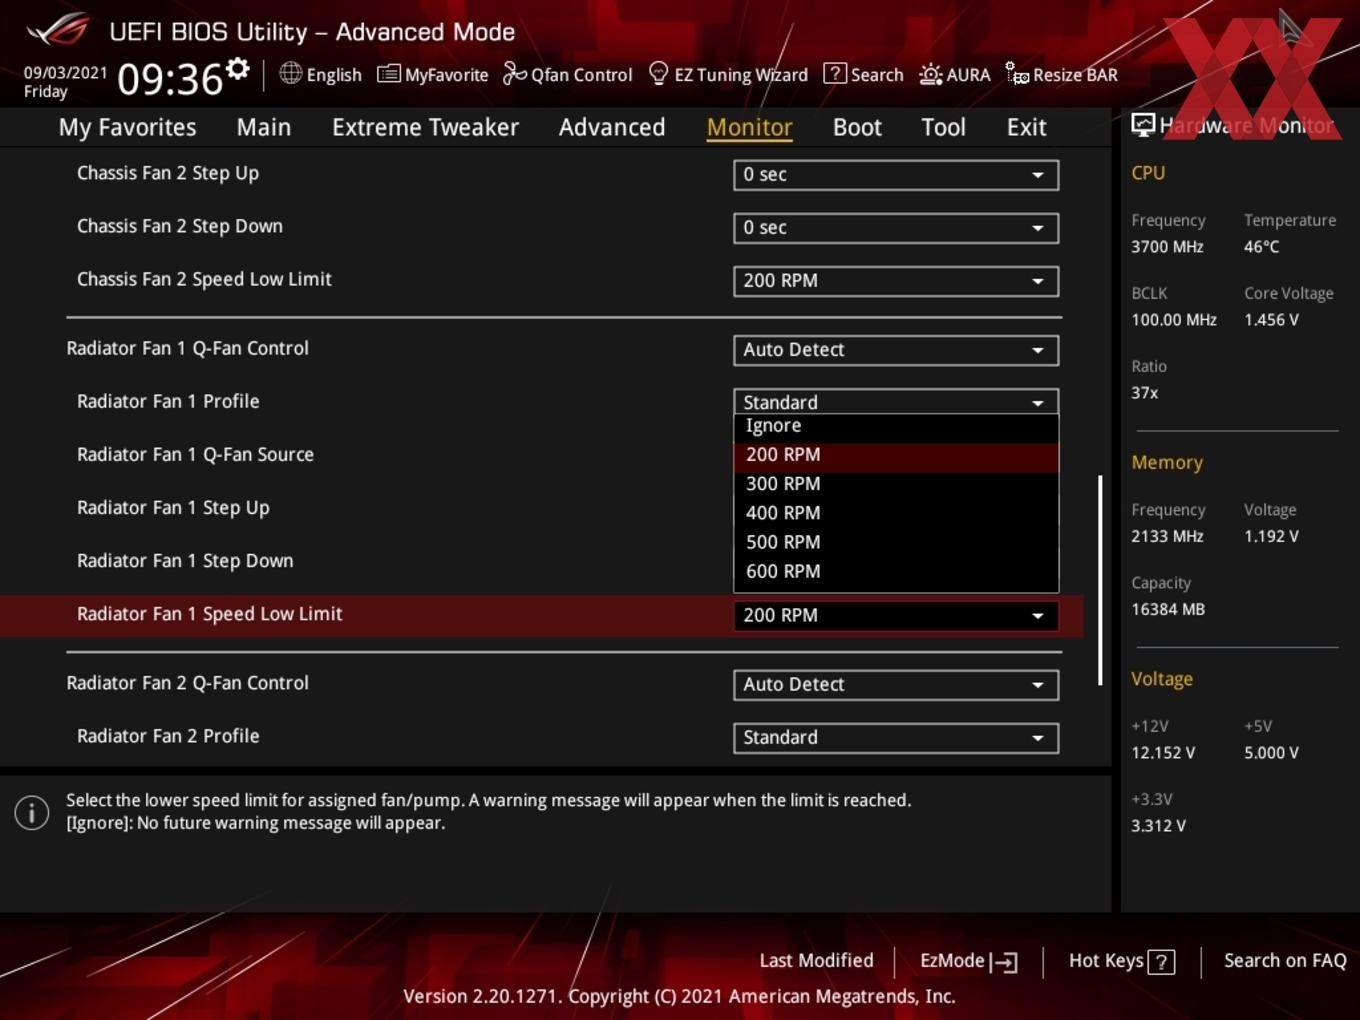Screen dimensions: 1360x1020
Task: Expand Chassis Fan 2 Step Up dropdown
Action: pos(896,174)
